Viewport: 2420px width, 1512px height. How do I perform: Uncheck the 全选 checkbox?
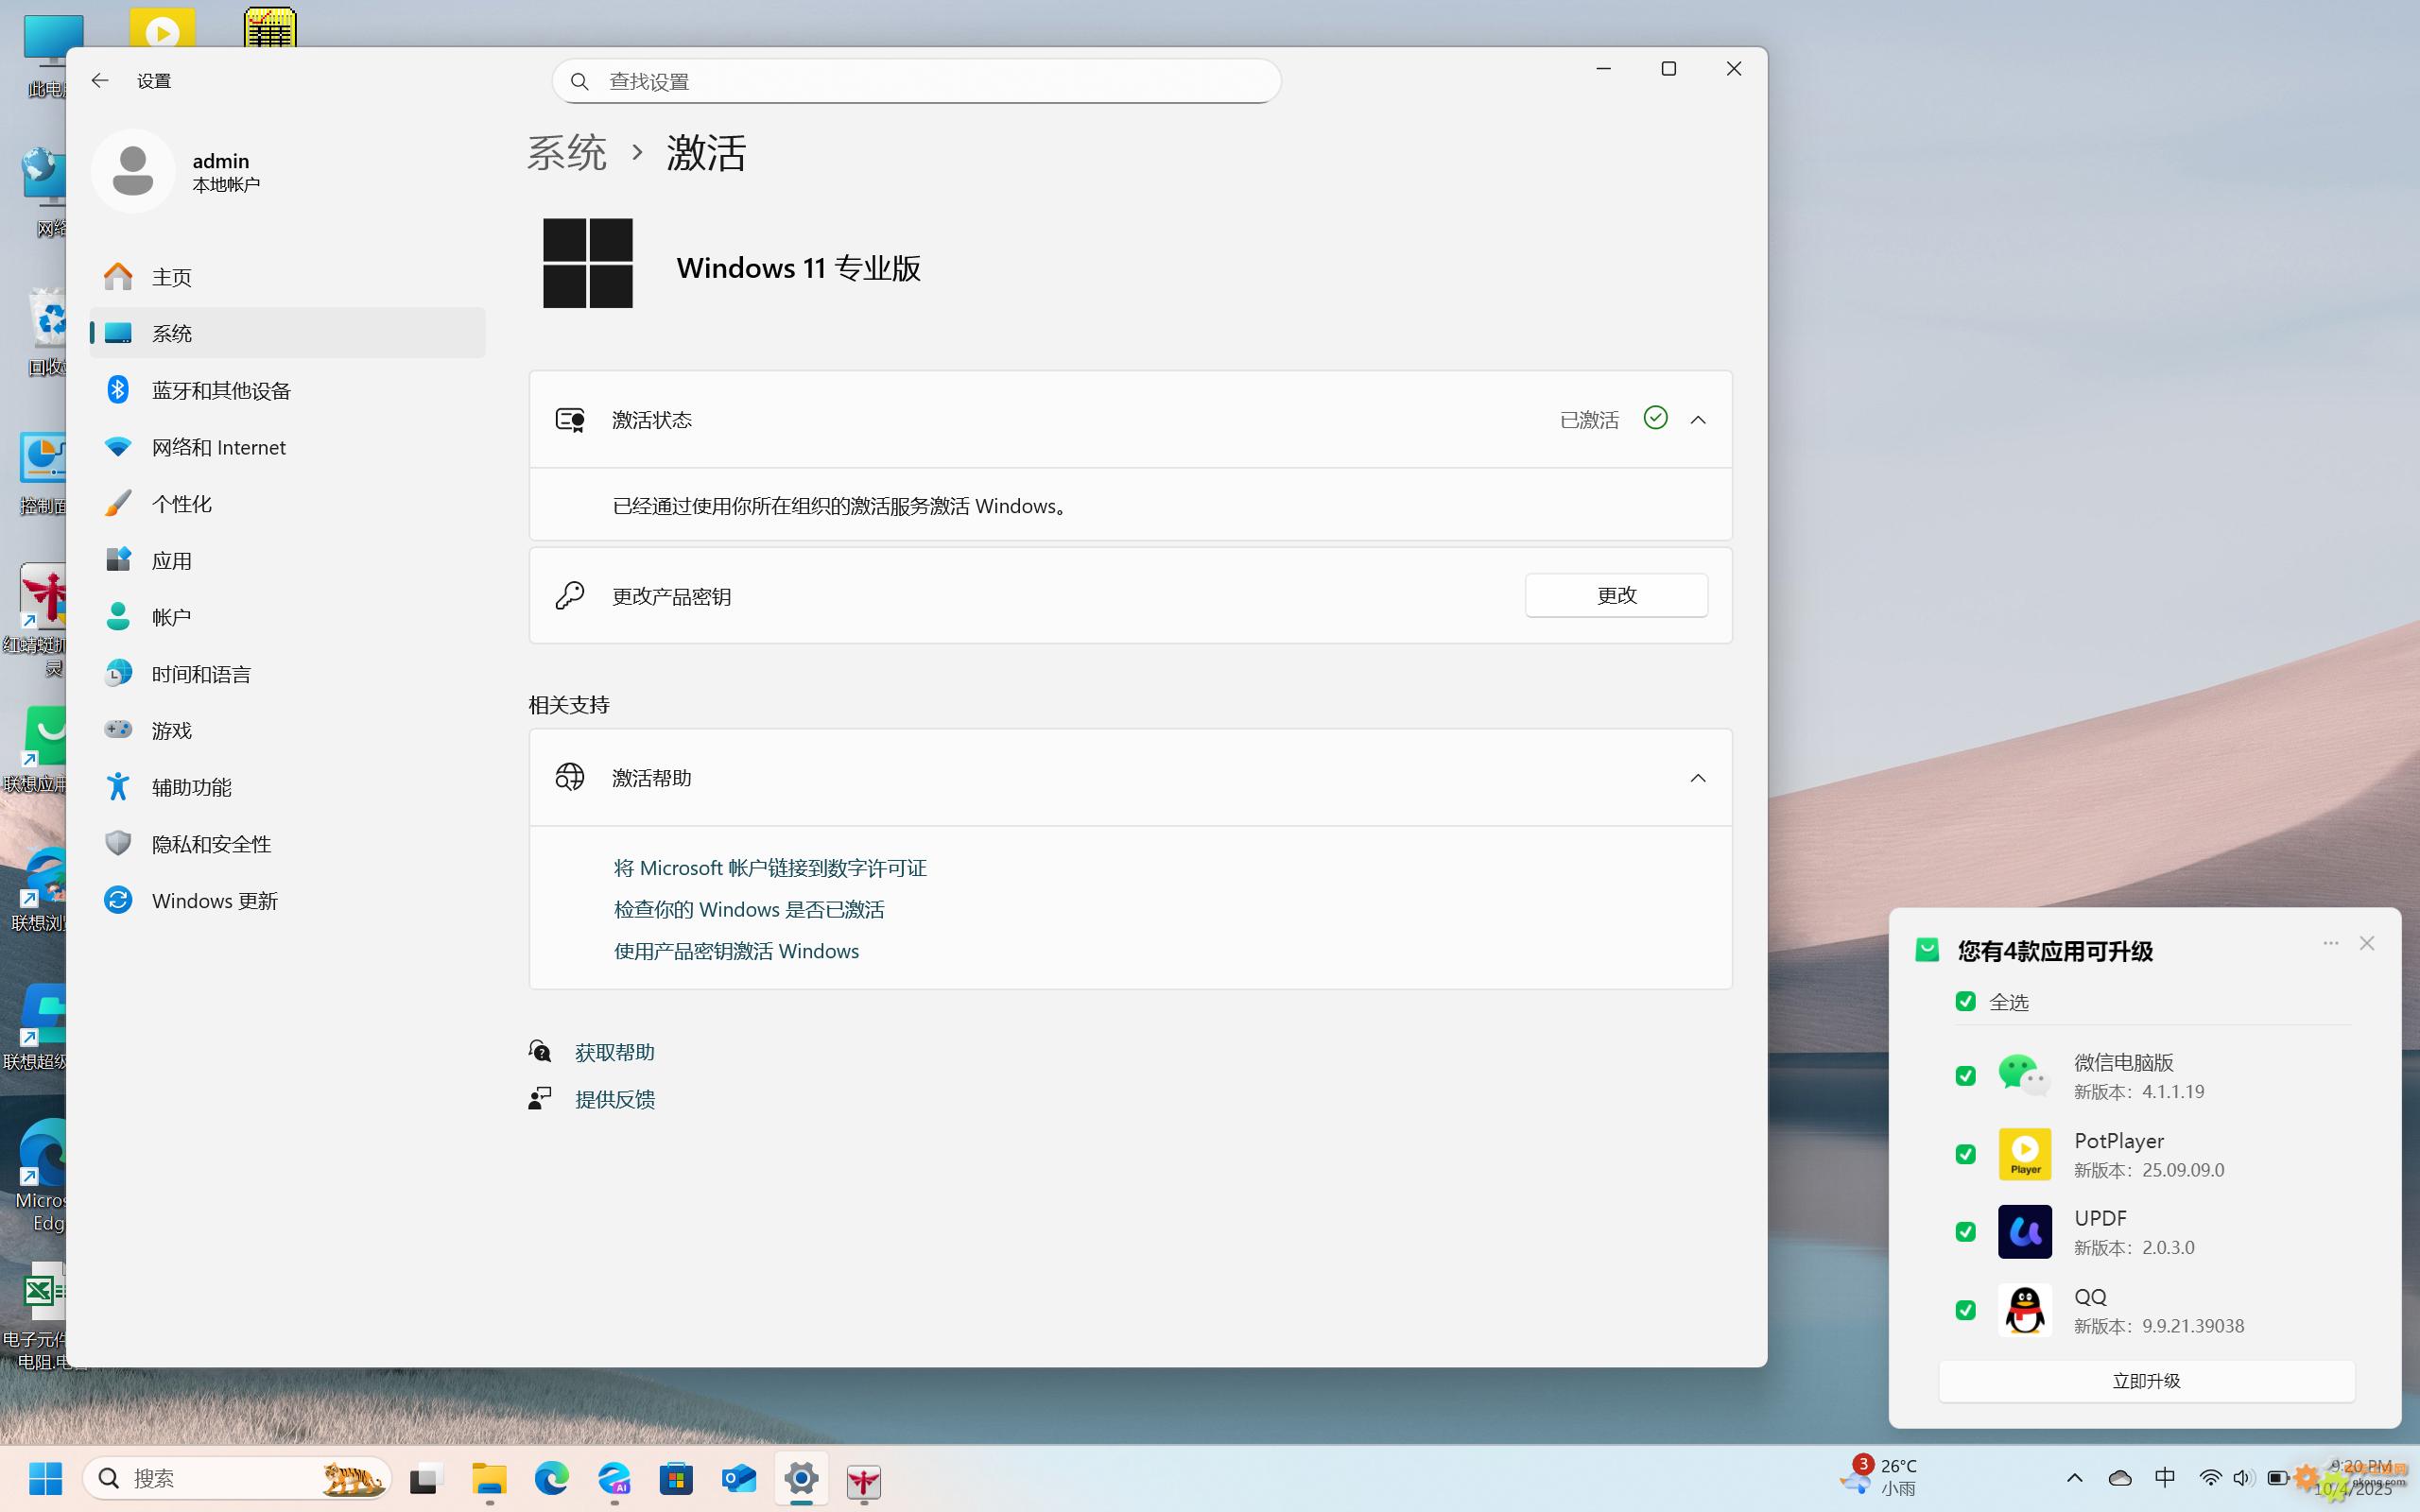(x=1965, y=1001)
